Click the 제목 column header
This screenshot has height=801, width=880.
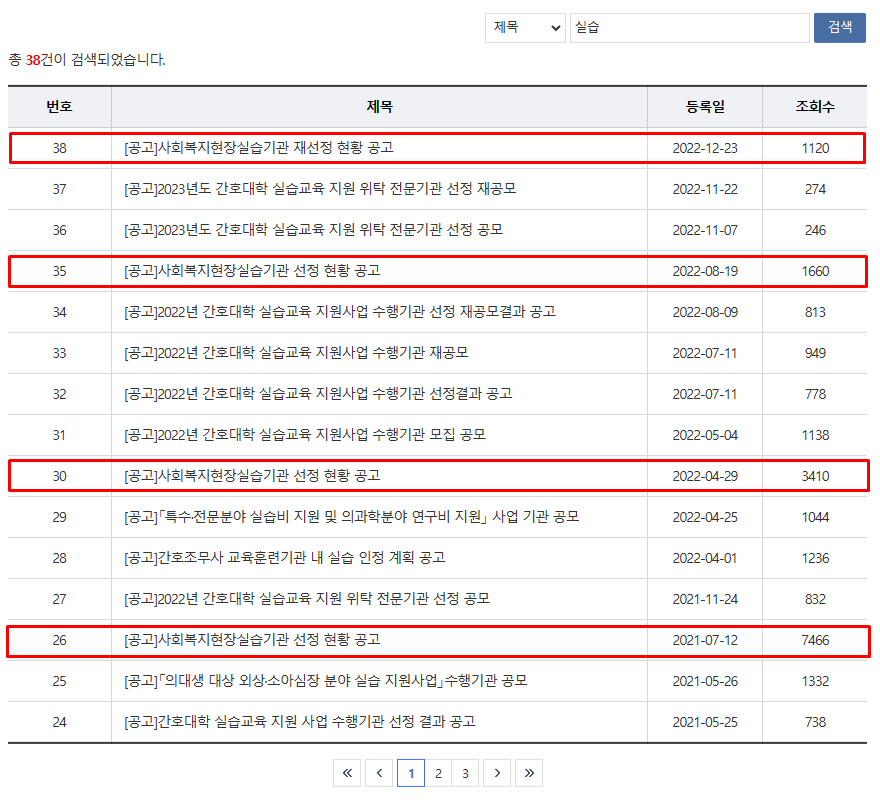coord(379,107)
